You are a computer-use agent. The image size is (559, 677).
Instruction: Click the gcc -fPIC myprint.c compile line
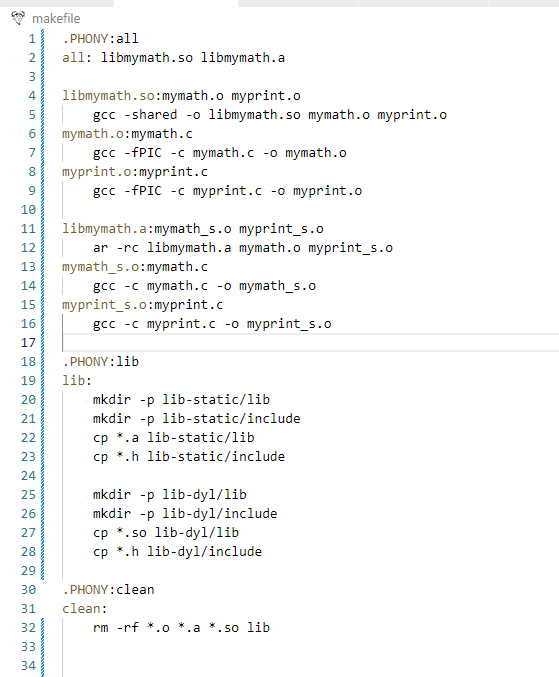tap(227, 191)
